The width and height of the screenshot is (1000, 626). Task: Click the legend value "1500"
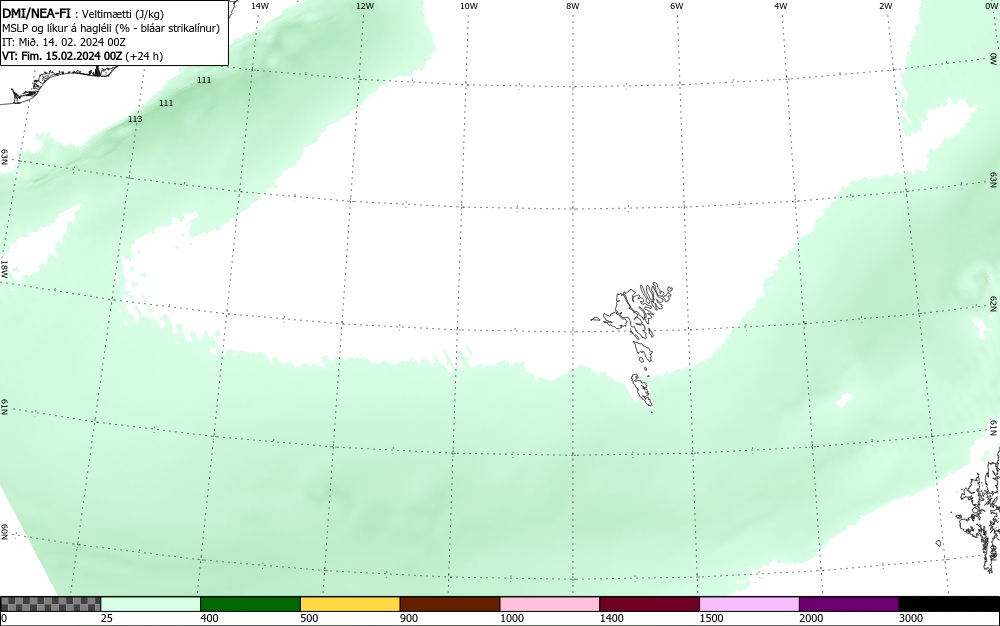point(711,618)
